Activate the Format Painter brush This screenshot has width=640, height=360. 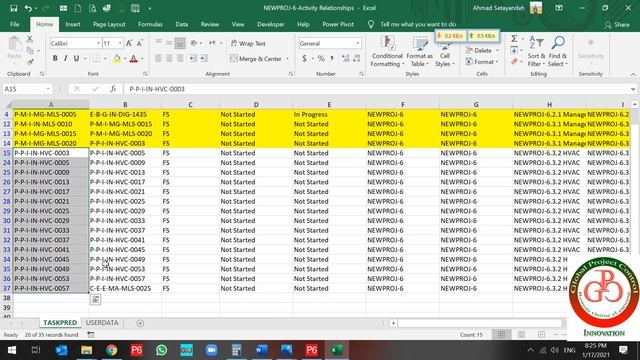30,62
